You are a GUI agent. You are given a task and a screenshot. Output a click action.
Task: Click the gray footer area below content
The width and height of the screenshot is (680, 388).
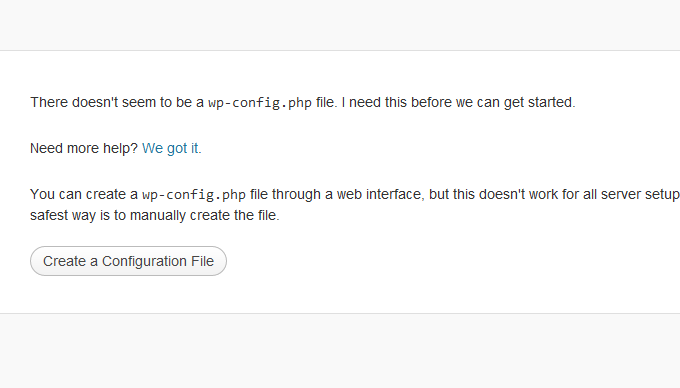tap(340, 351)
